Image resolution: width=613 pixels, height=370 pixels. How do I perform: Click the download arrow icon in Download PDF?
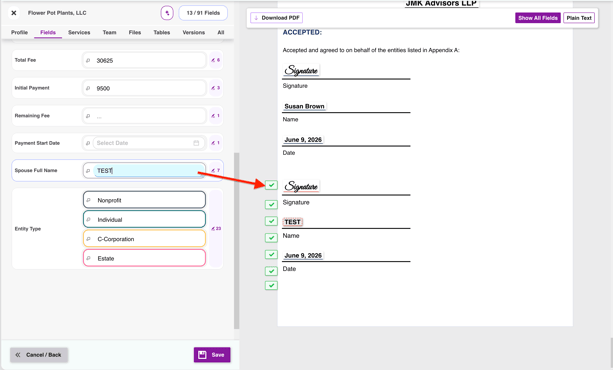(x=256, y=18)
